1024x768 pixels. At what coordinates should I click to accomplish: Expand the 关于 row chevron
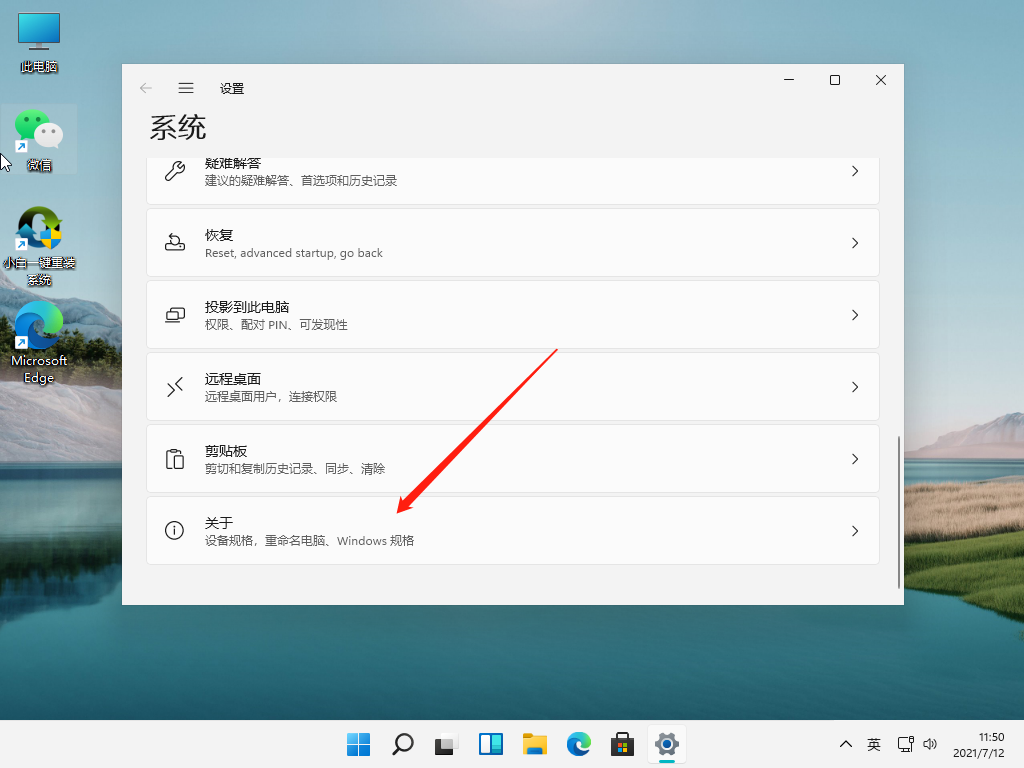click(x=855, y=531)
